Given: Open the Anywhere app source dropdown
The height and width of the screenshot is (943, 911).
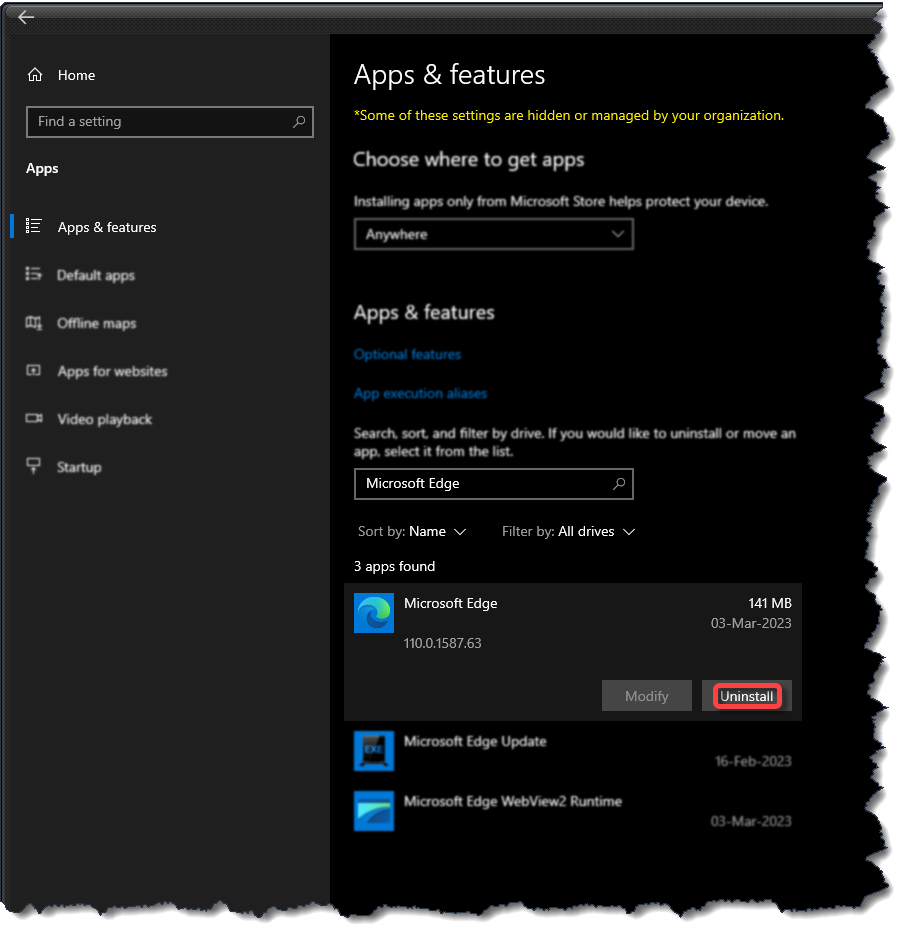Looking at the screenshot, I should (494, 234).
